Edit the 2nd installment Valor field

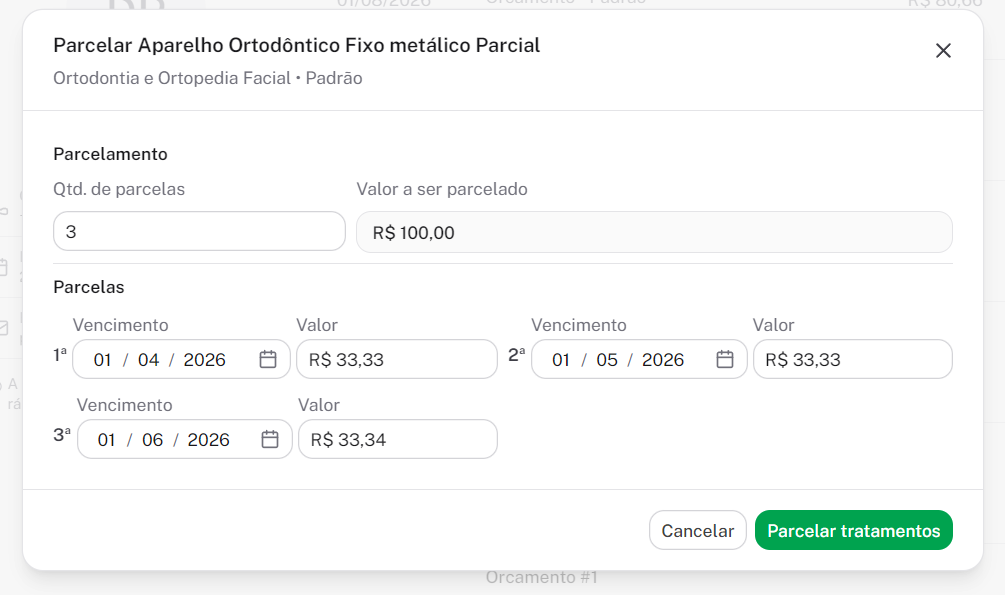tap(852, 360)
